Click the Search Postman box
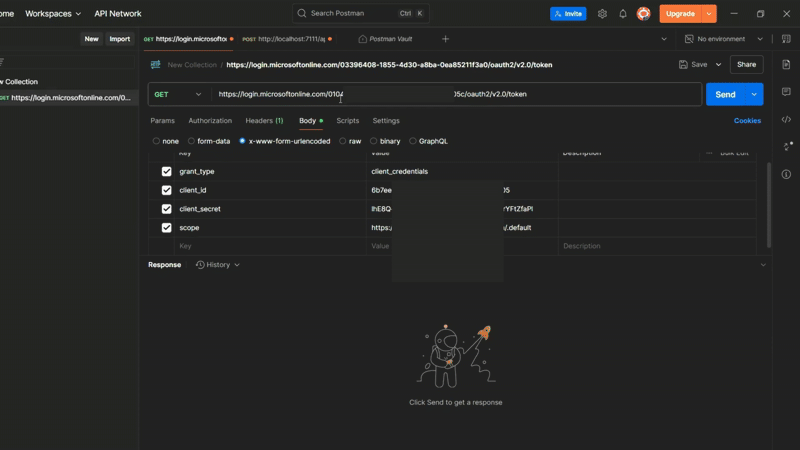 coord(360,13)
